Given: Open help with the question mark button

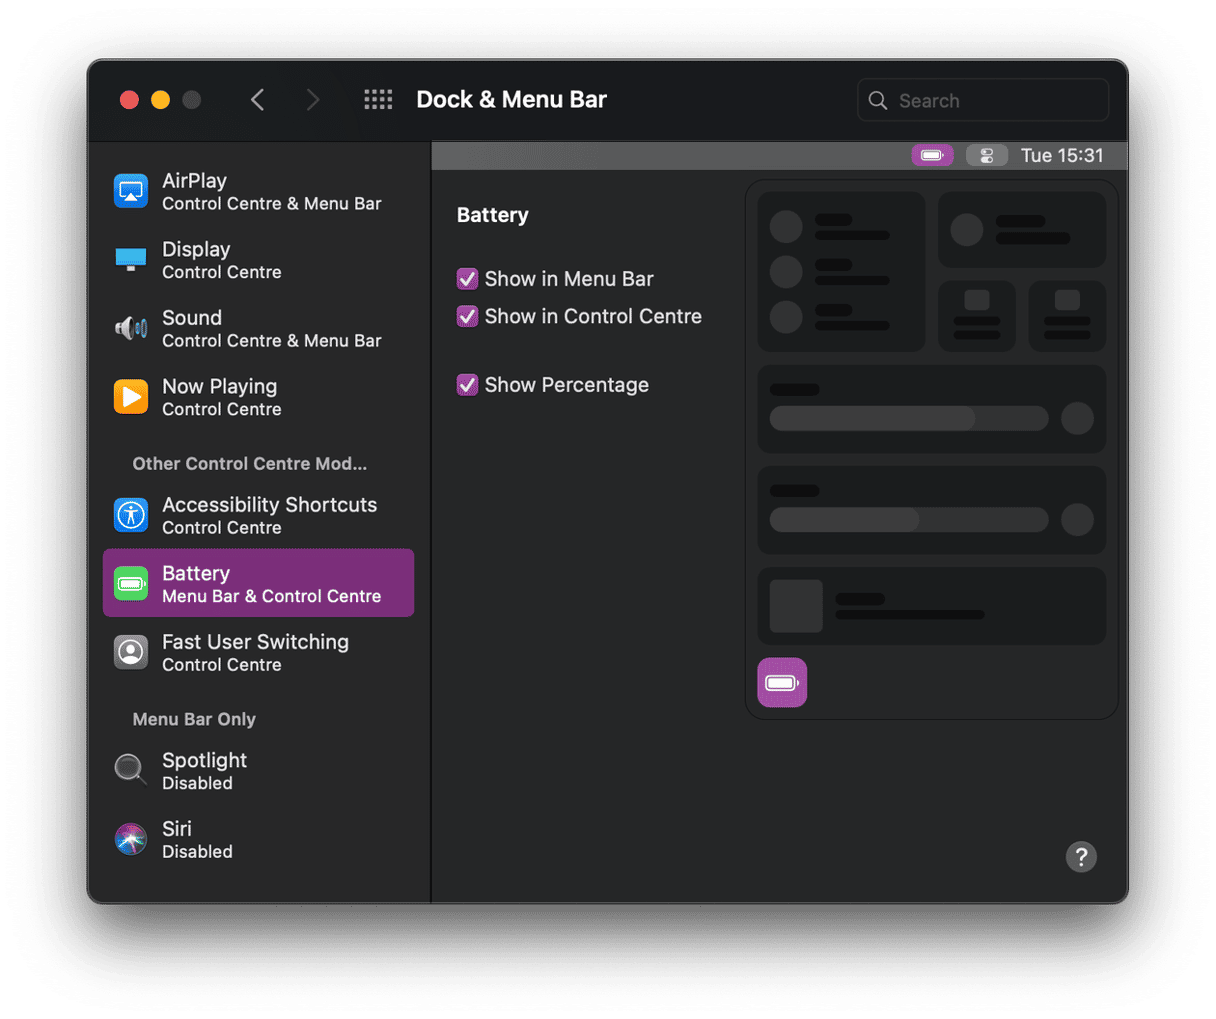Looking at the screenshot, I should point(1081,857).
